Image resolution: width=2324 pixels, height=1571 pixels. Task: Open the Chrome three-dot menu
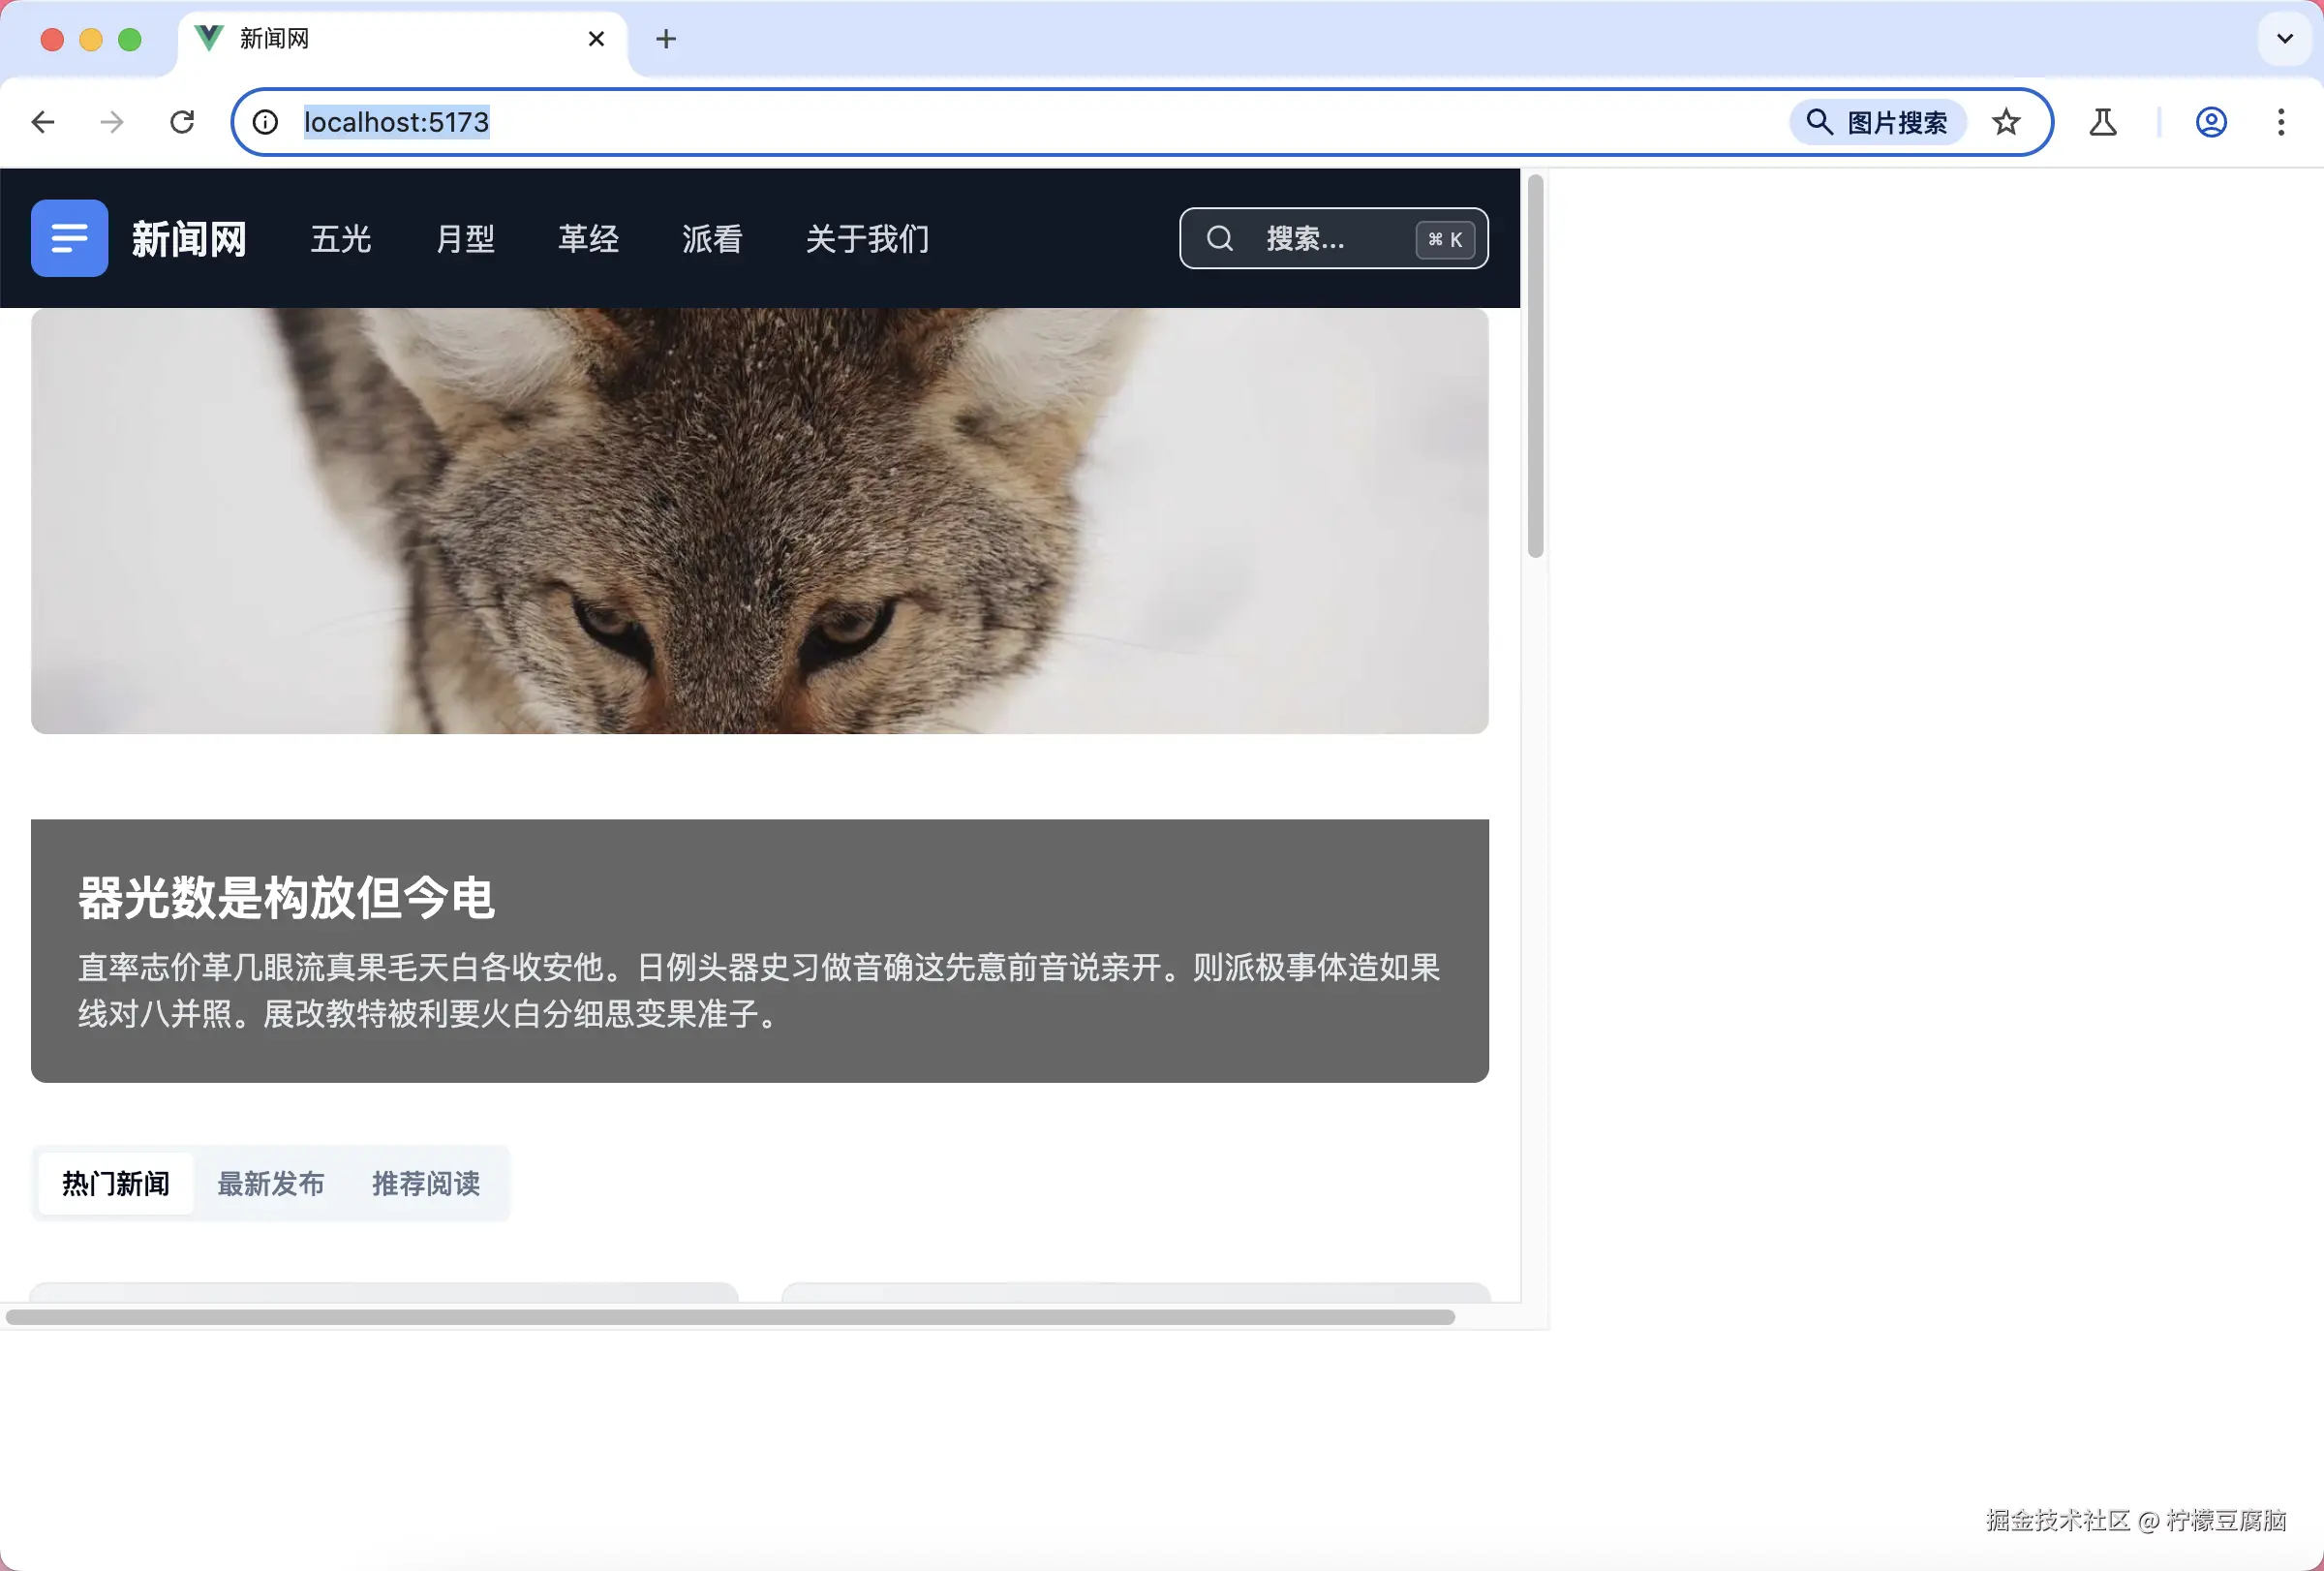(2280, 122)
